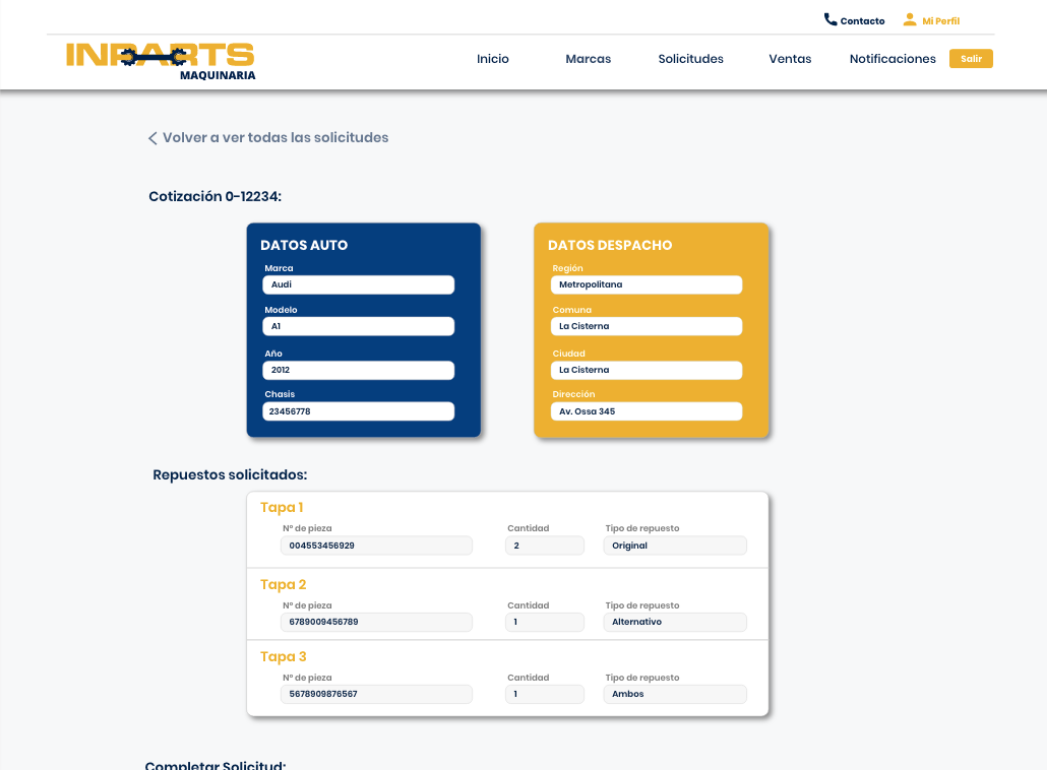Click the phone icon beside Contacto
This screenshot has height=770, width=1047.
click(830, 20)
